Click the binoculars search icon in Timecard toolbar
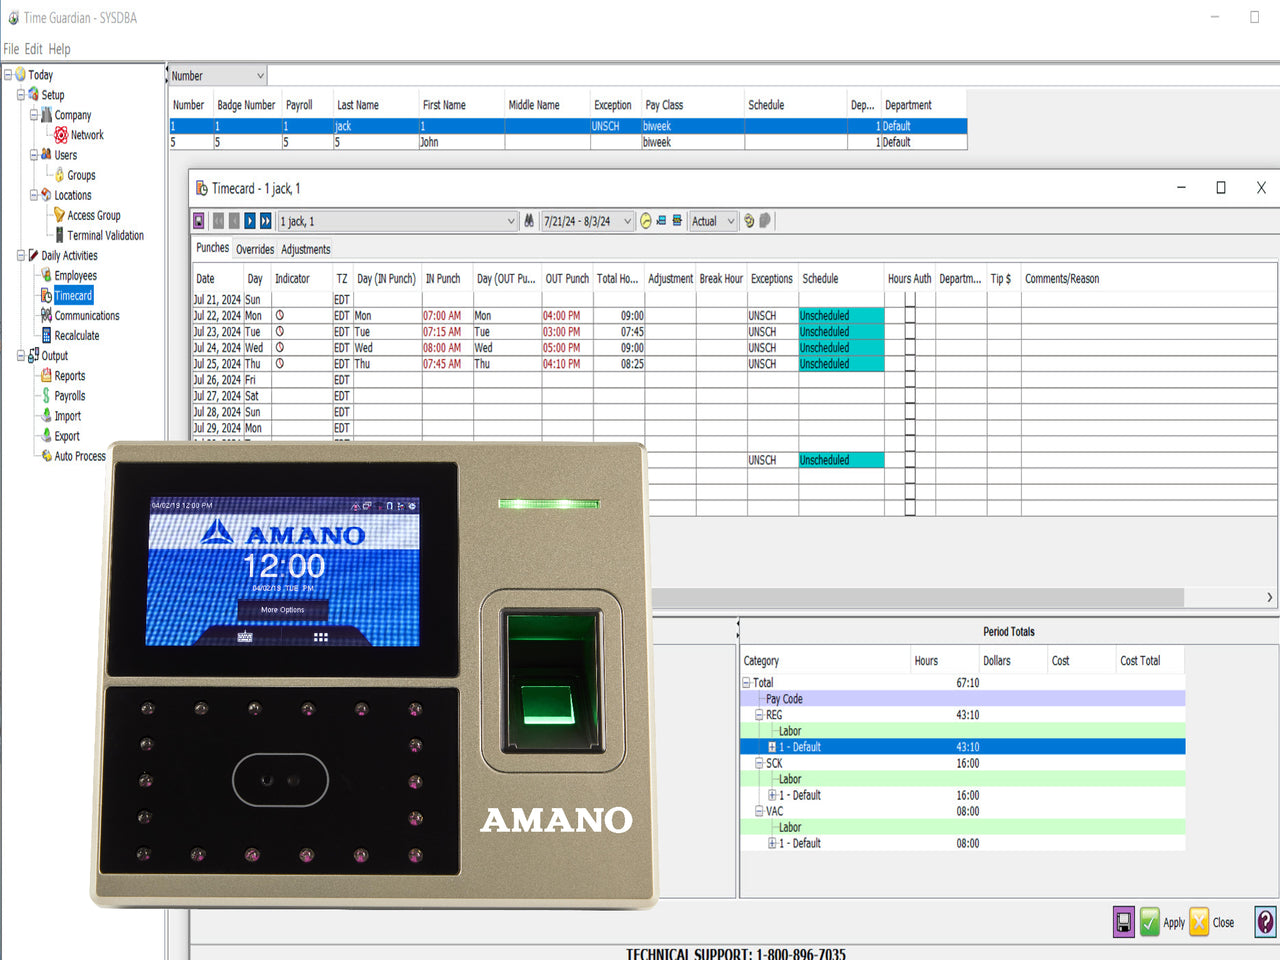 coord(528,221)
